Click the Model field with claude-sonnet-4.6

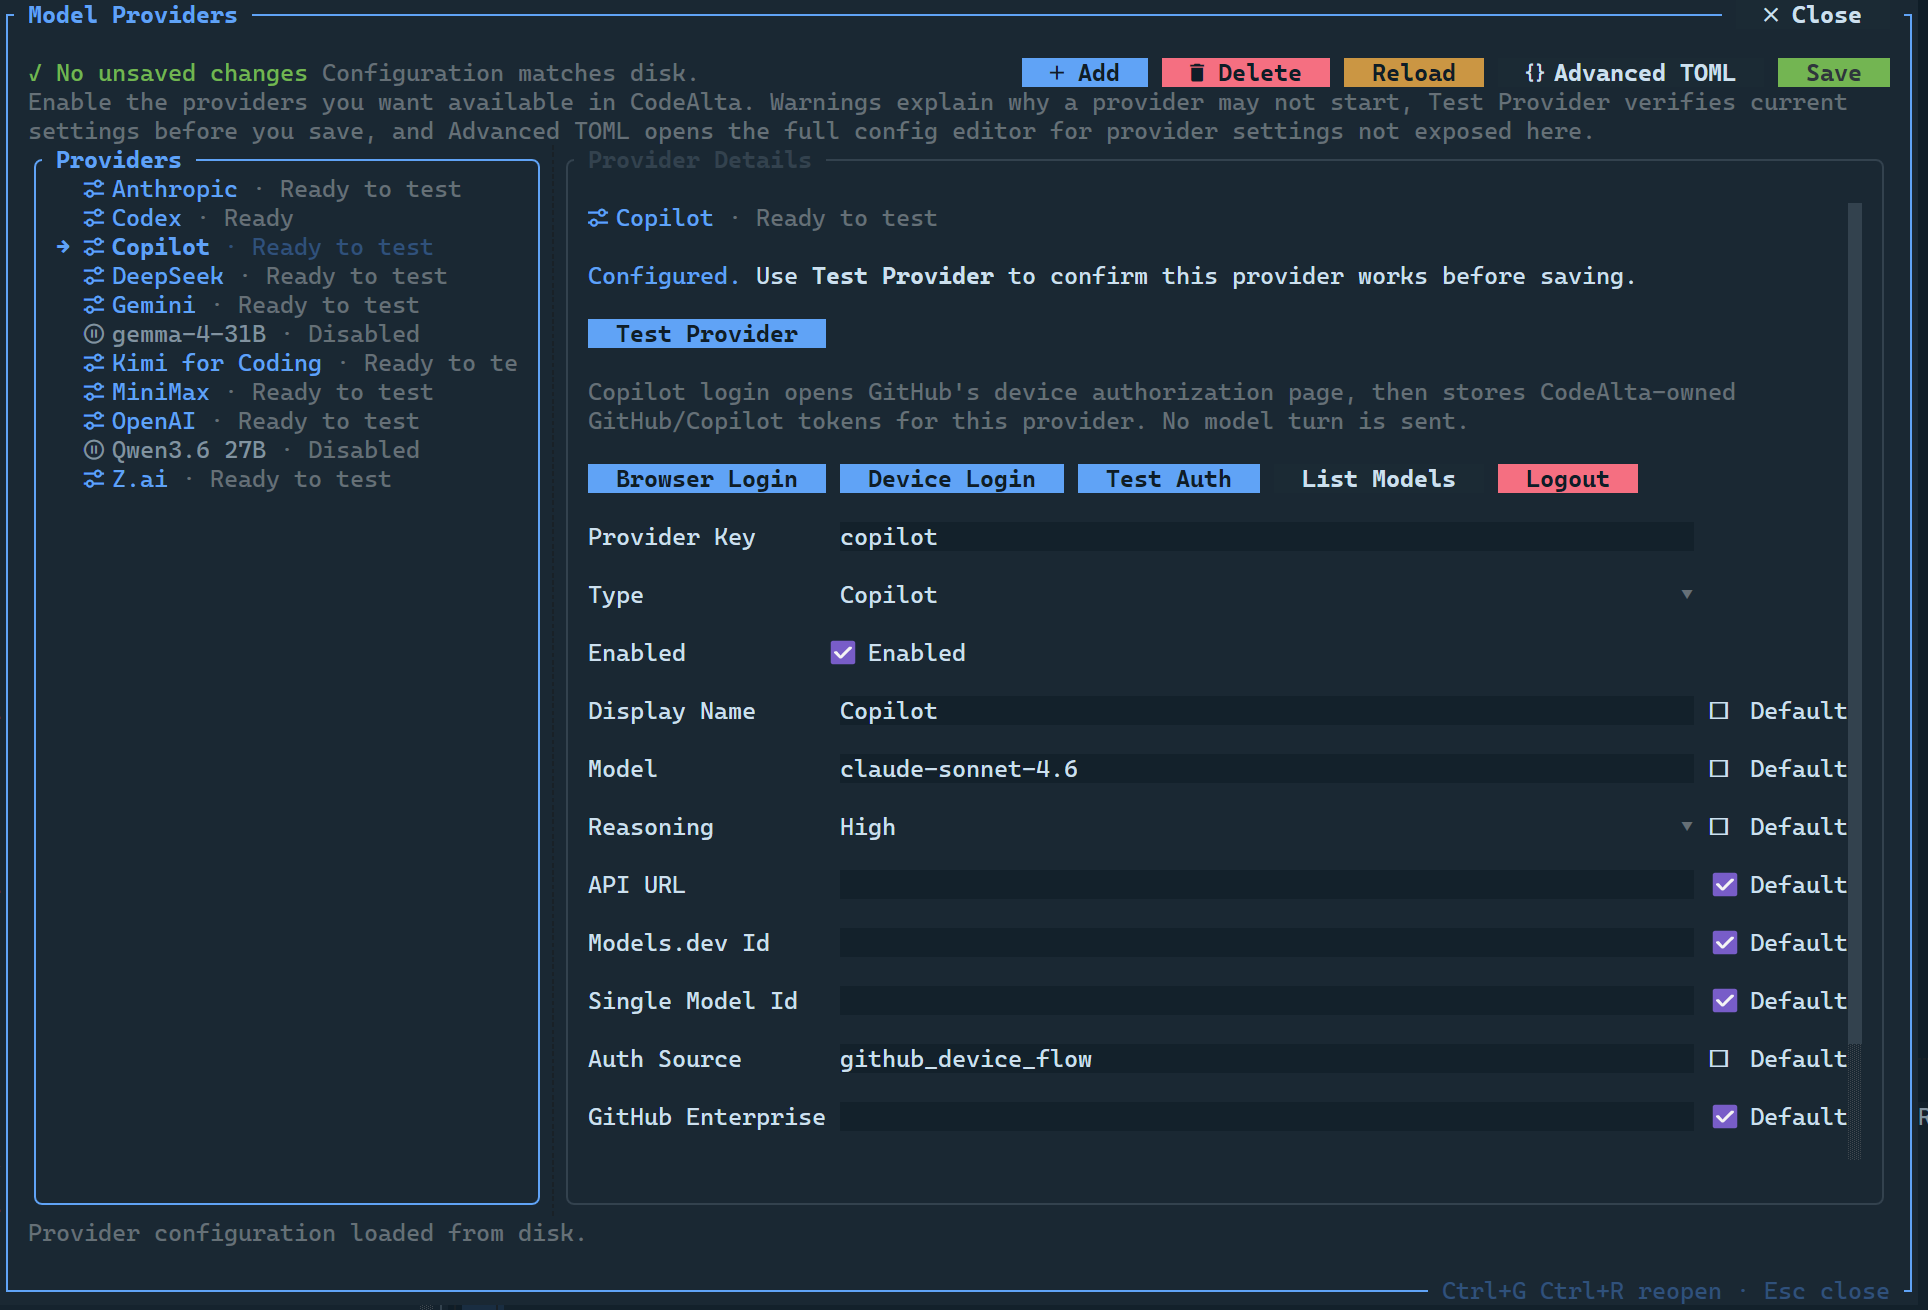click(x=1266, y=769)
